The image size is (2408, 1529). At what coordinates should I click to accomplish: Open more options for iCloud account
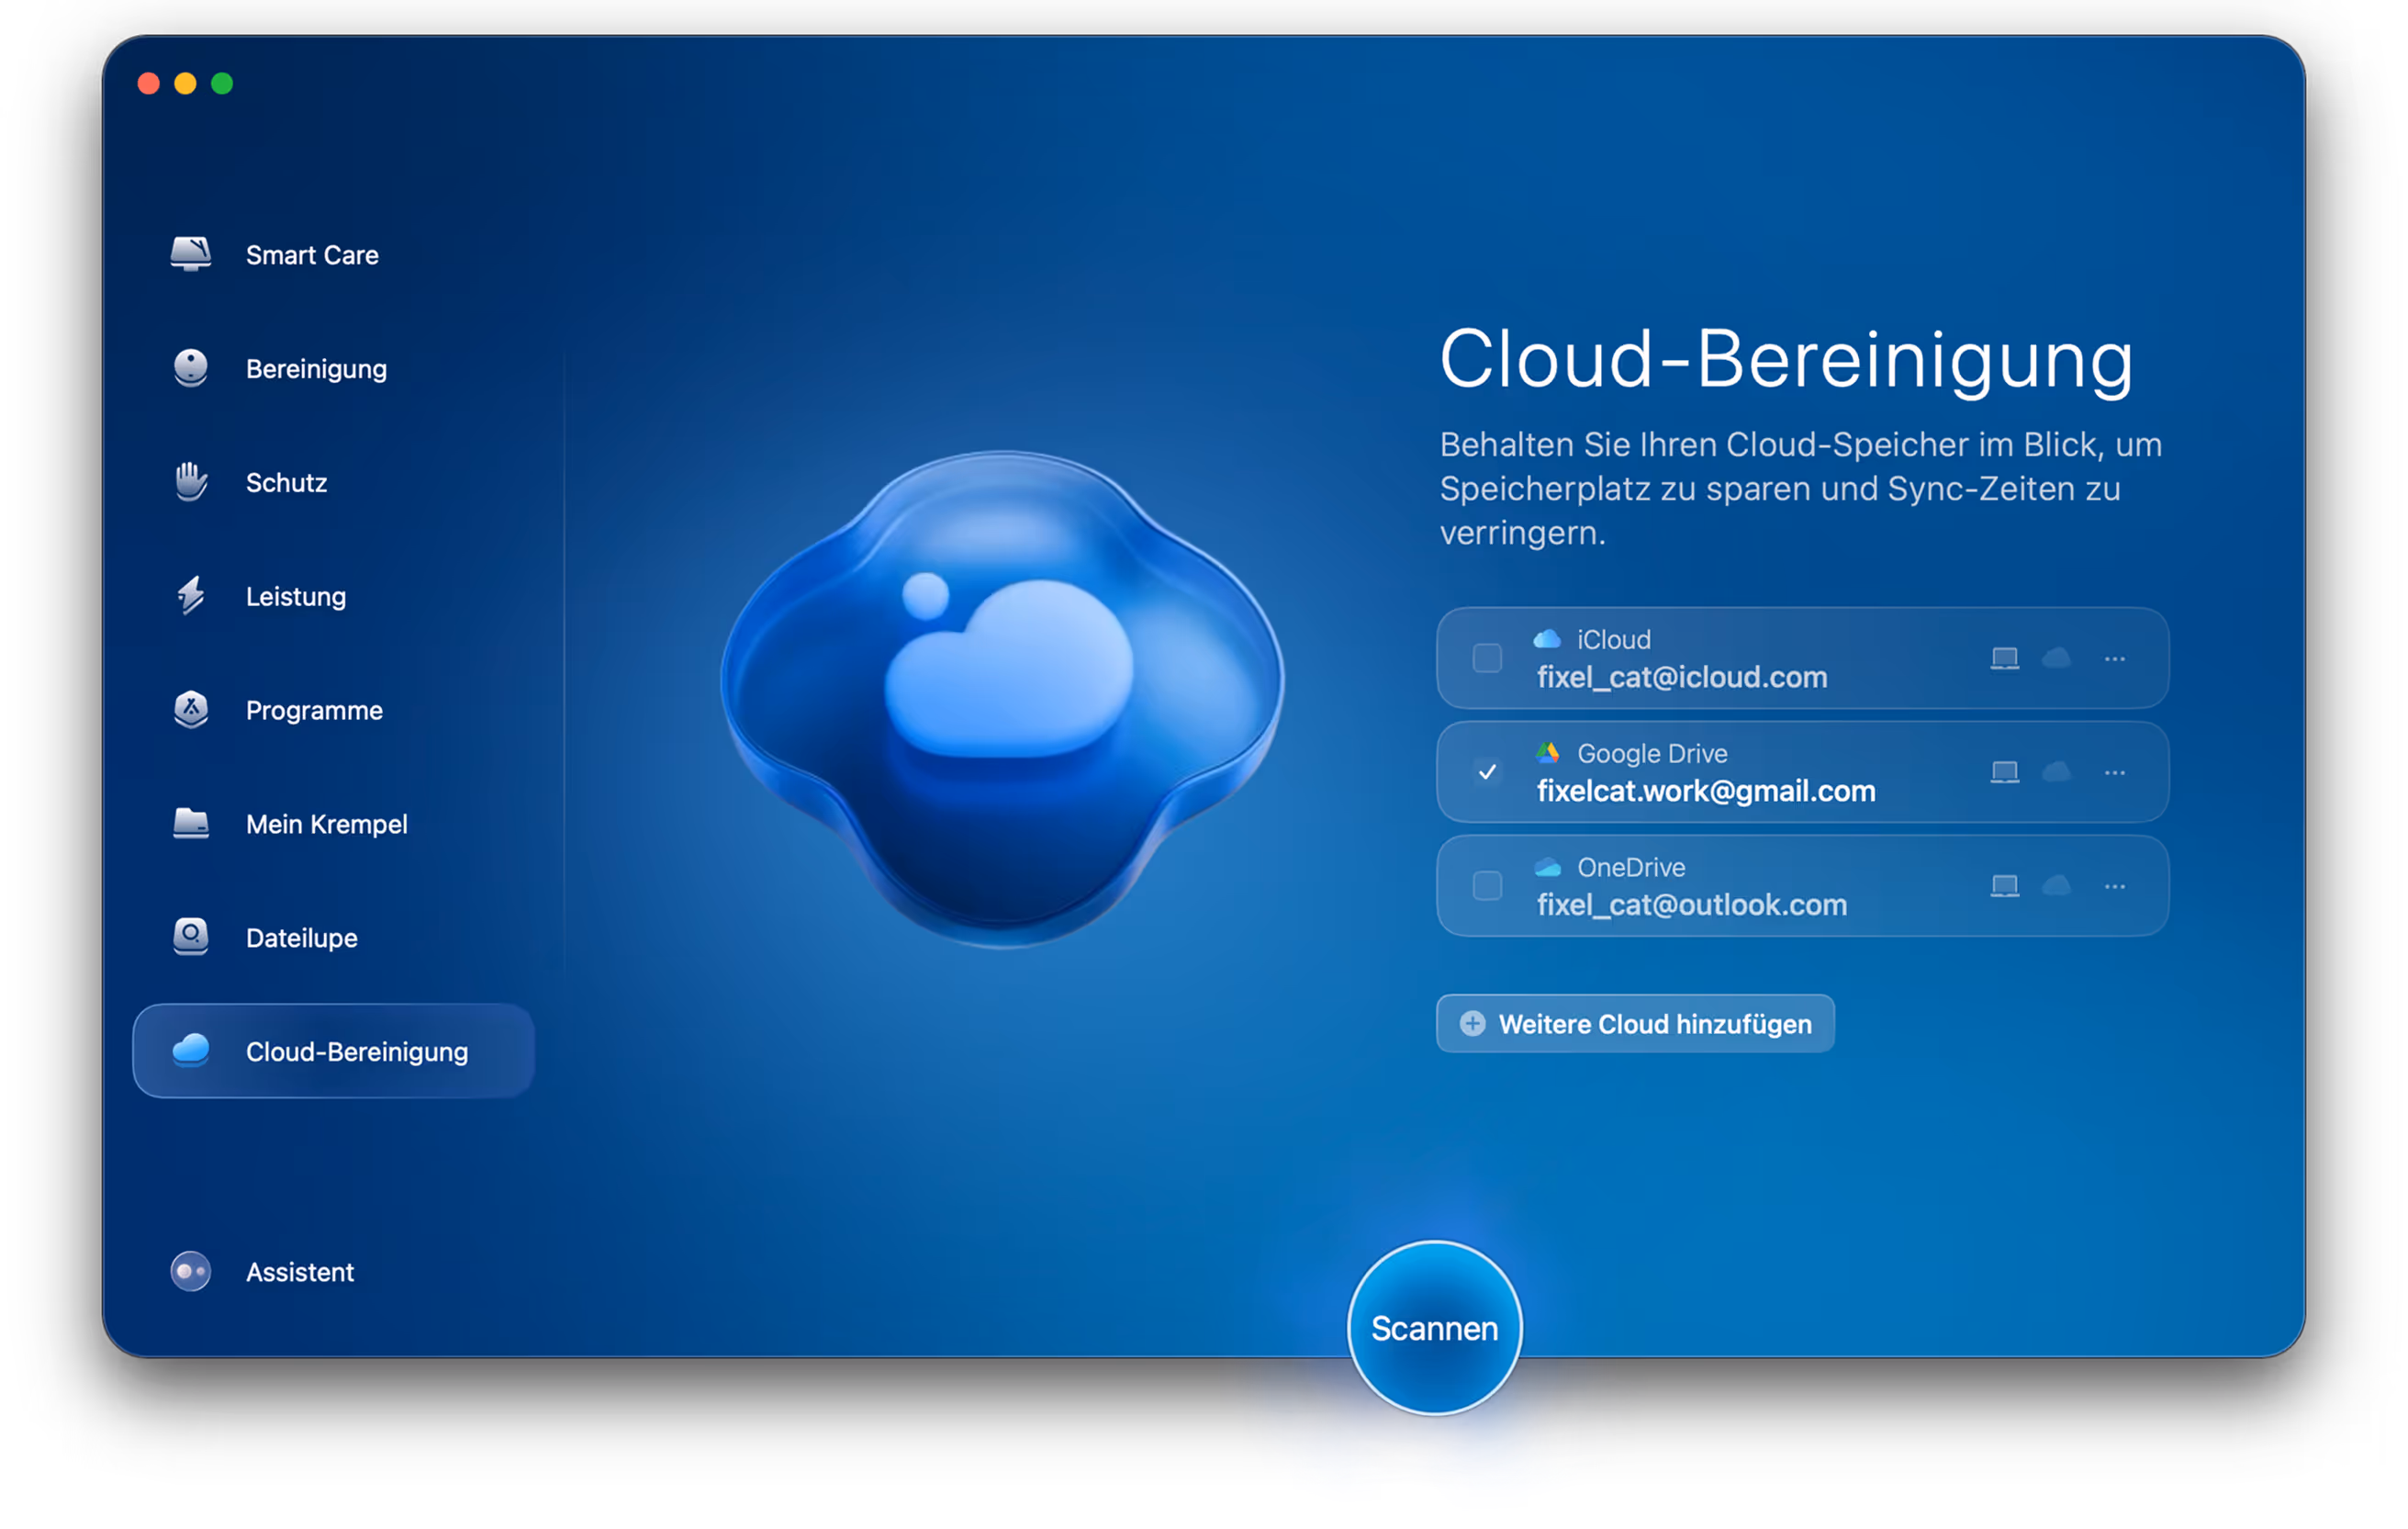[x=2115, y=659]
